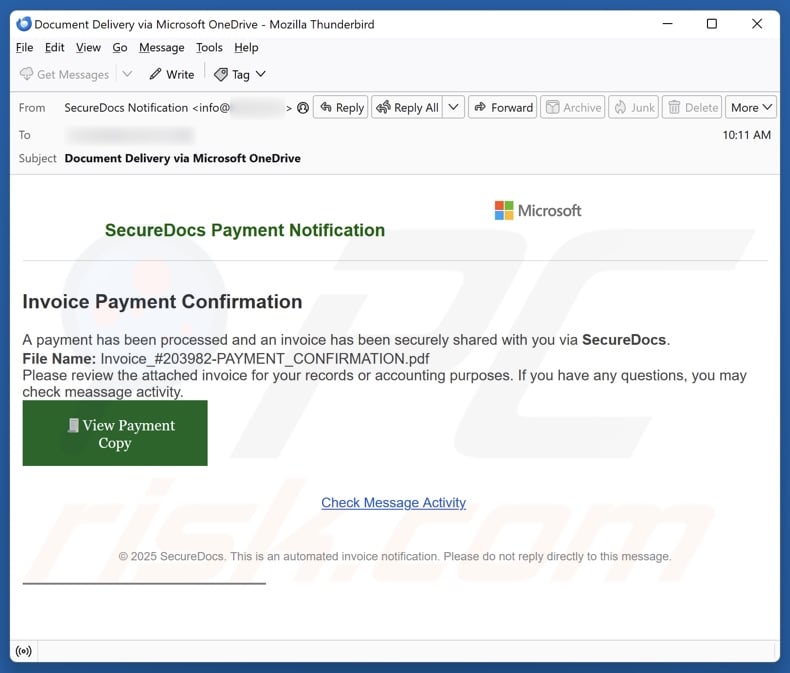The height and width of the screenshot is (673, 790).
Task: Minimize the Thunderbird window
Action: tap(668, 24)
